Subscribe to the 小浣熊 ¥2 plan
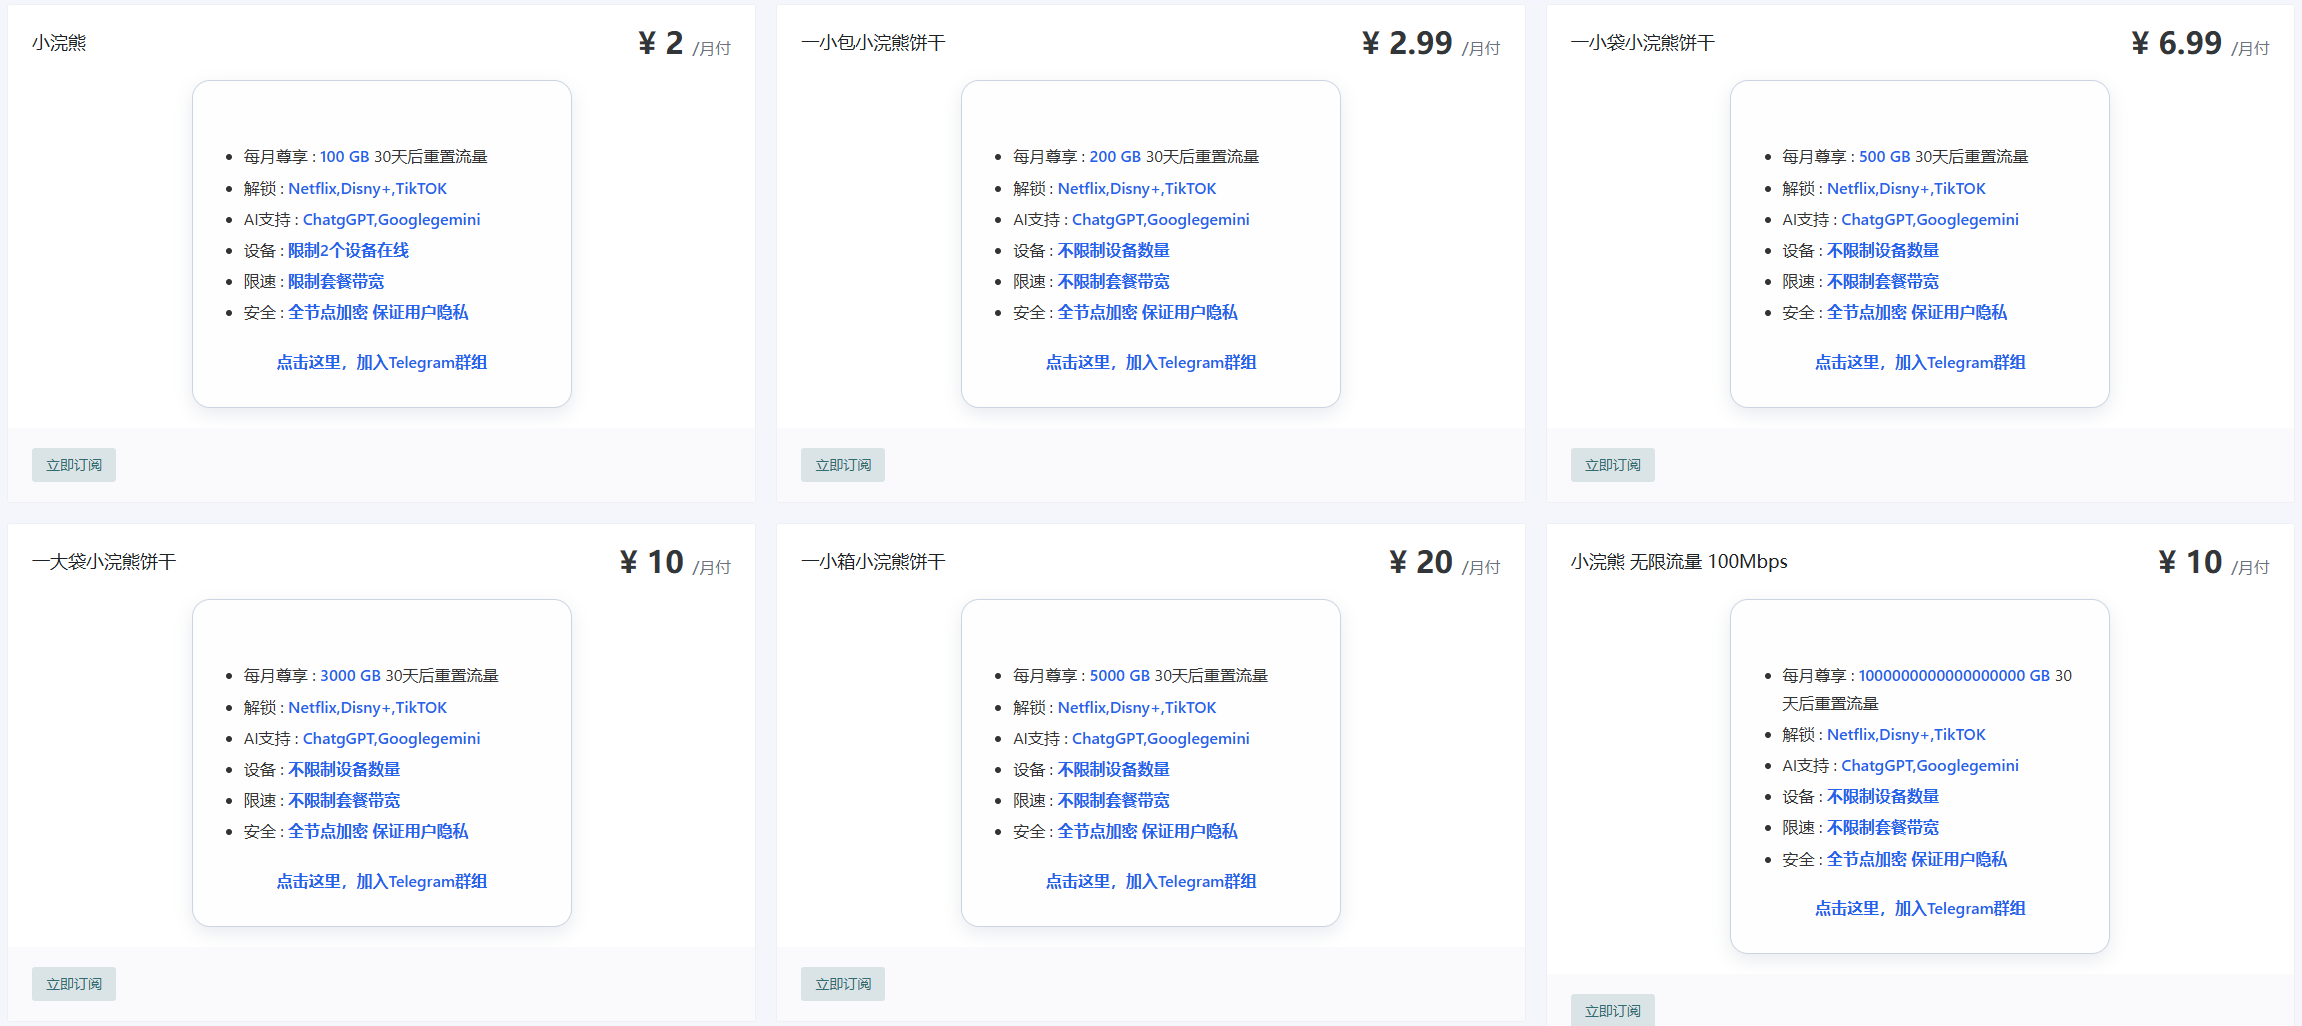The height and width of the screenshot is (1026, 2302). pos(74,465)
